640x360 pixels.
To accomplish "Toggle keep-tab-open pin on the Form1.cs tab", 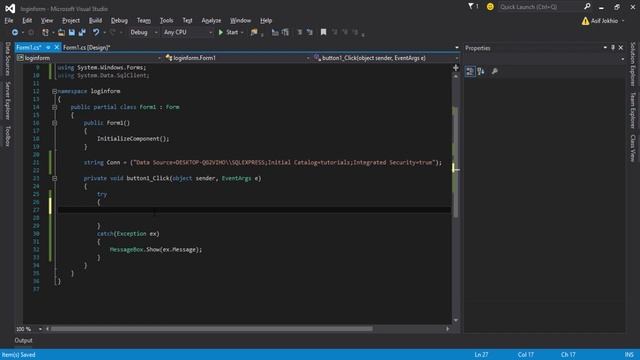I will (48, 48).
